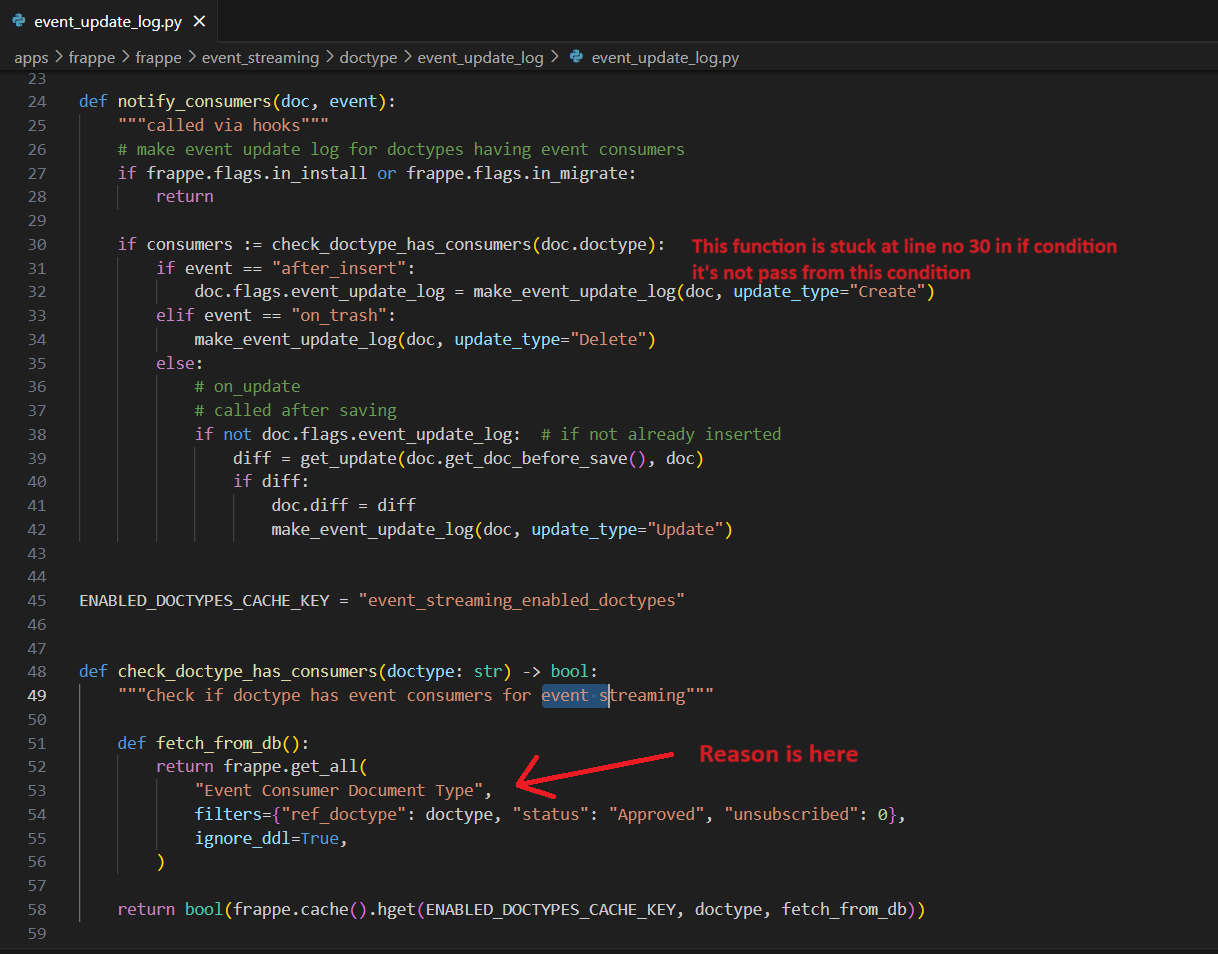
Task: Click 'frappe.get_all' on line 52
Action: pos(291,767)
